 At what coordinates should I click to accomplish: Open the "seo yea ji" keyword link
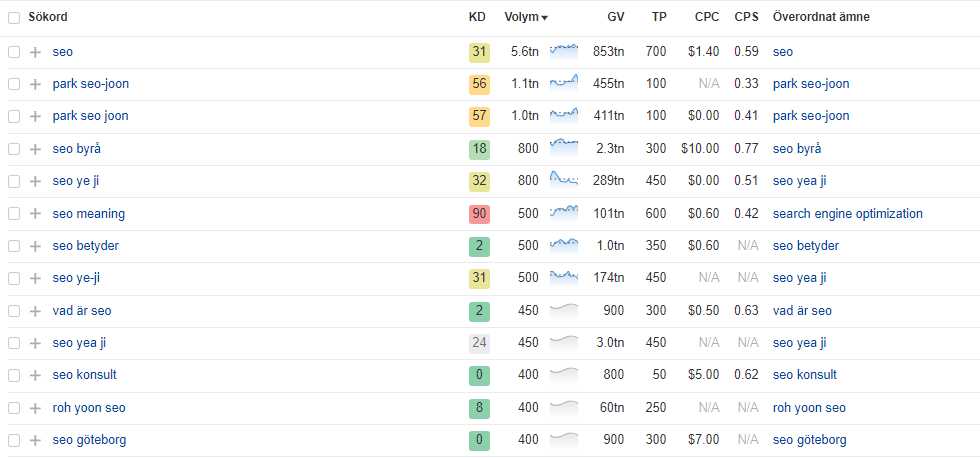pos(79,343)
